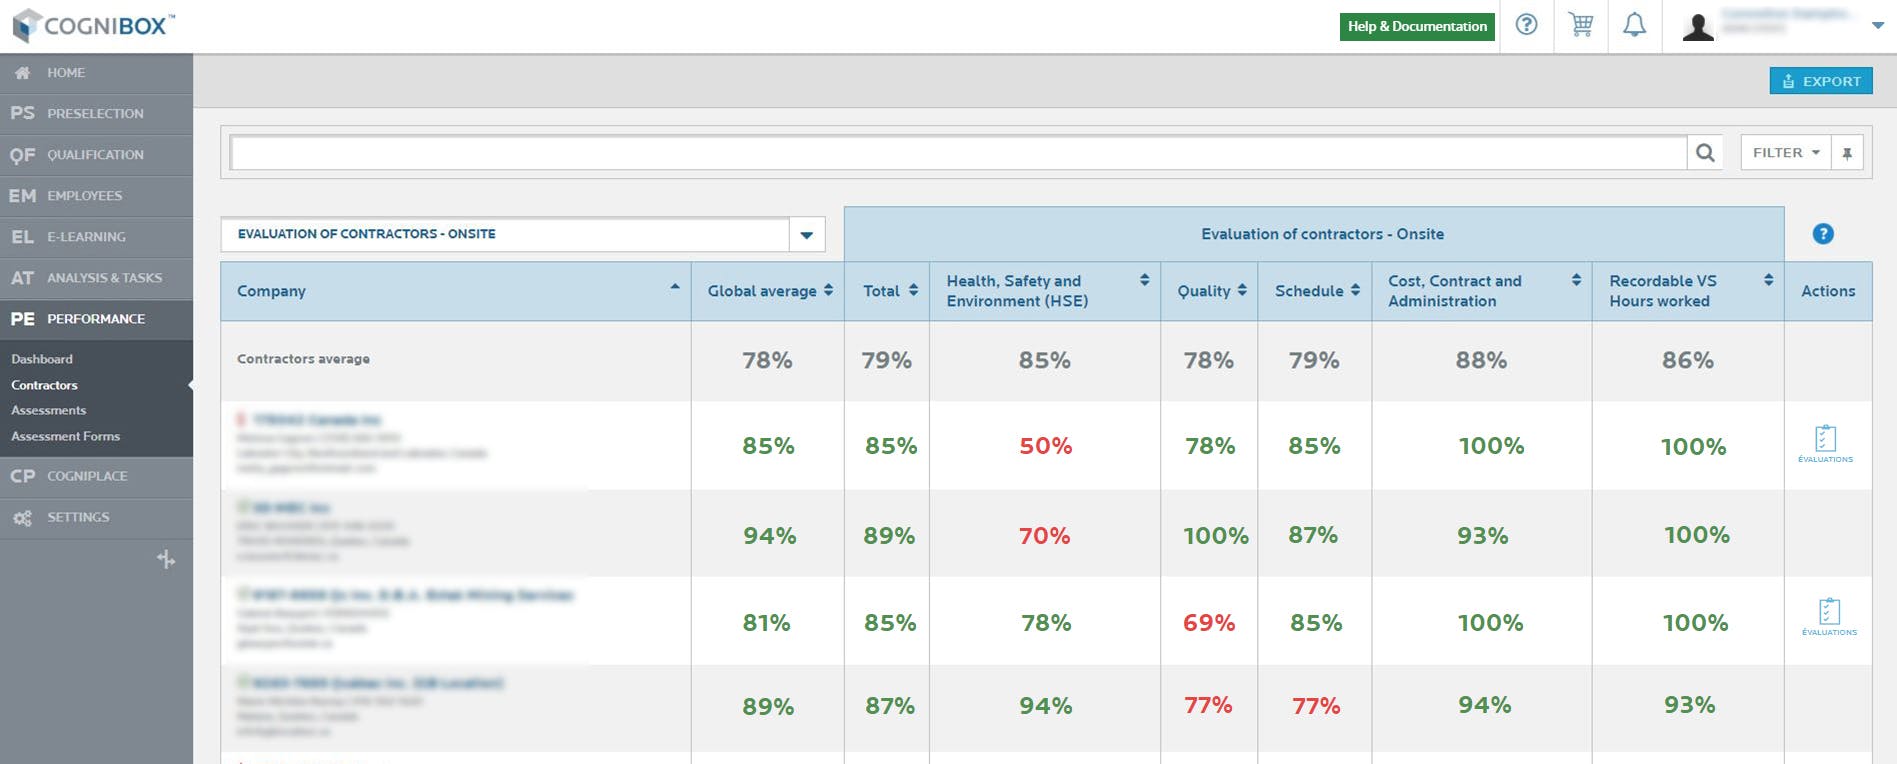1897x764 pixels.
Task: Open the Cogniplace module
Action: pyautogui.click(x=96, y=476)
